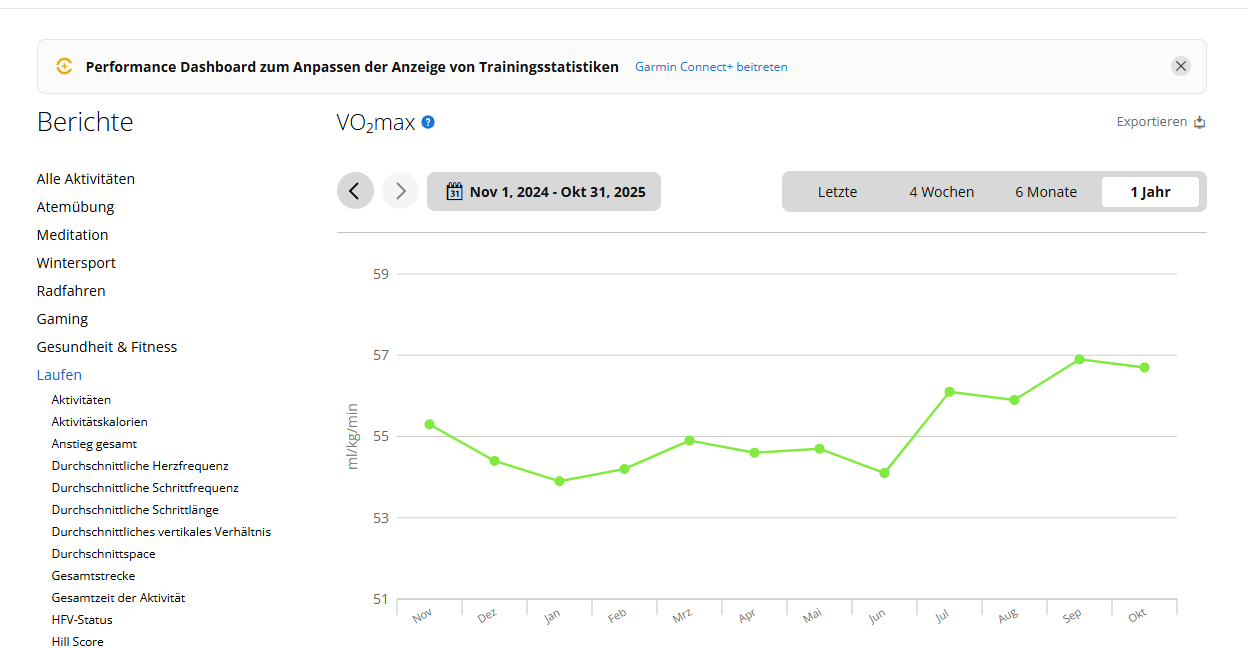Click the Garmin Connect+ banner logo icon

coord(64,67)
